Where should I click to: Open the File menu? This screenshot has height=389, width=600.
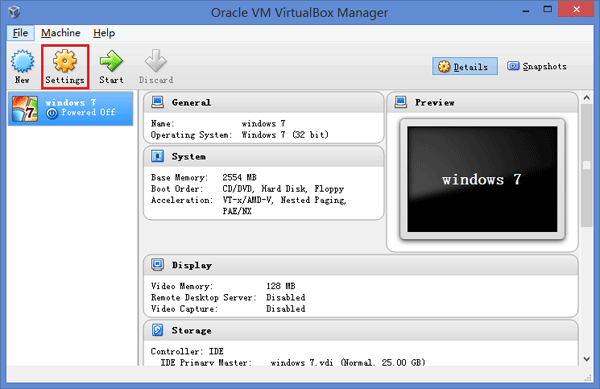(x=20, y=33)
